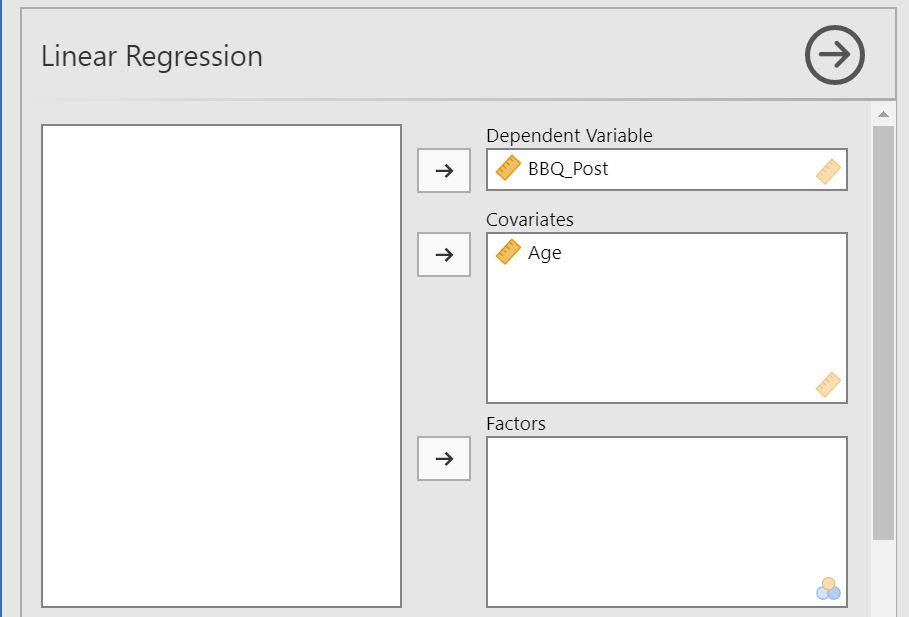Click the Covariates label
The width and height of the screenshot is (909, 617).
pyautogui.click(x=530, y=220)
